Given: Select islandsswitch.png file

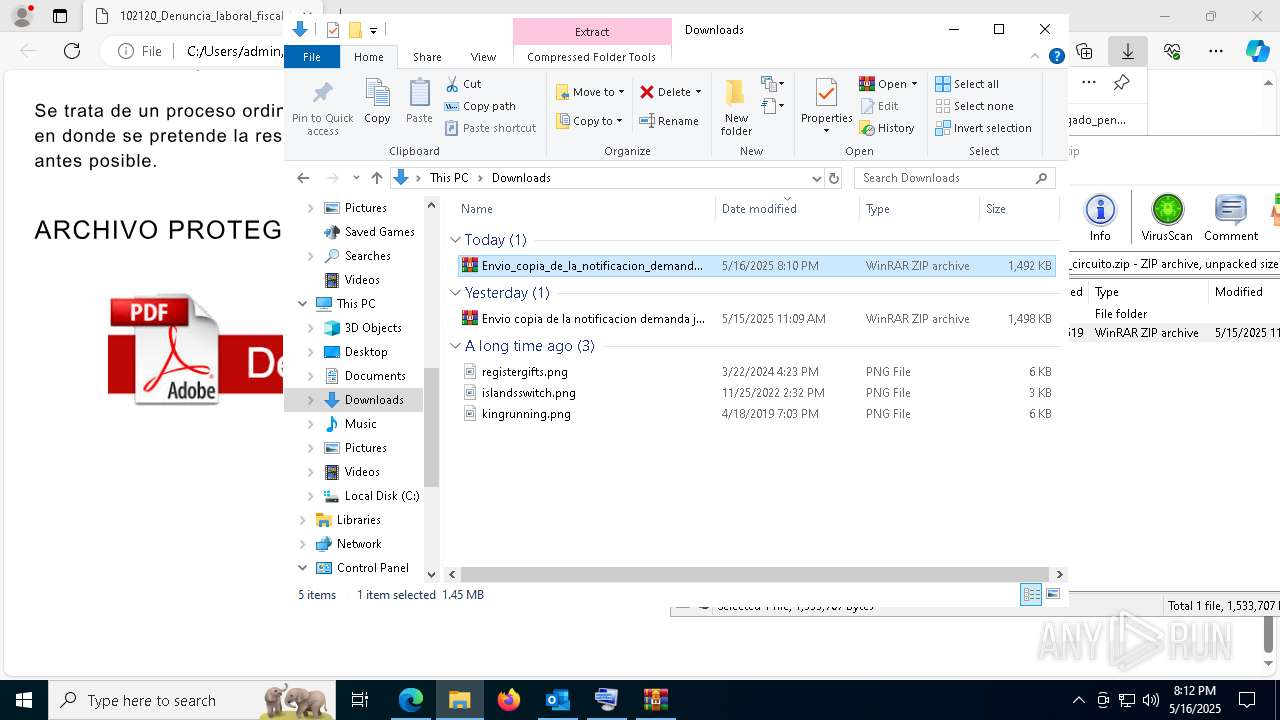Looking at the screenshot, I should (x=756, y=393).
